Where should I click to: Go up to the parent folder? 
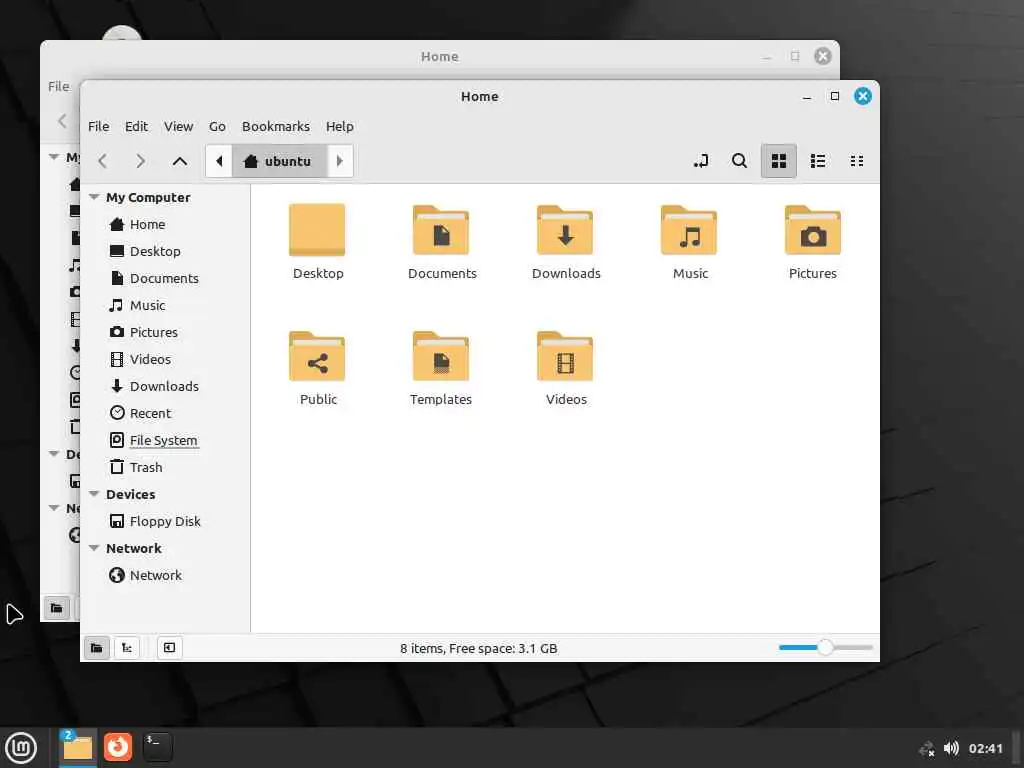click(180, 161)
